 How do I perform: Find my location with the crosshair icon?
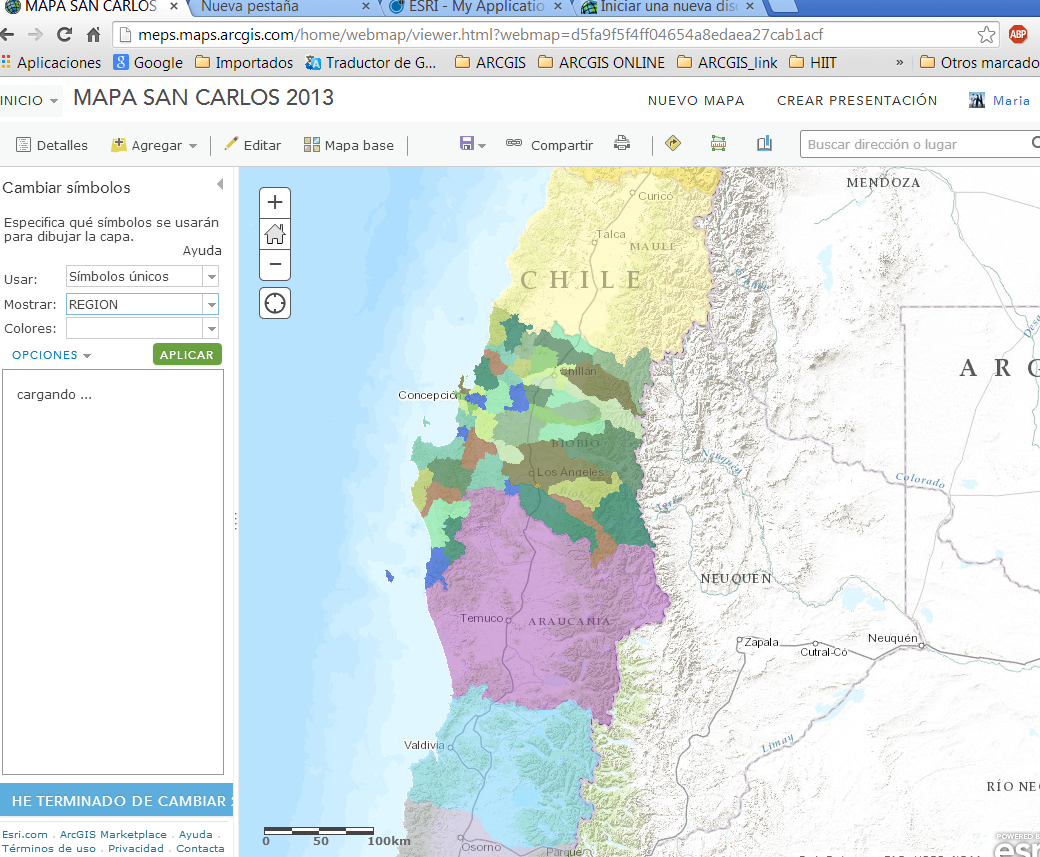275,303
